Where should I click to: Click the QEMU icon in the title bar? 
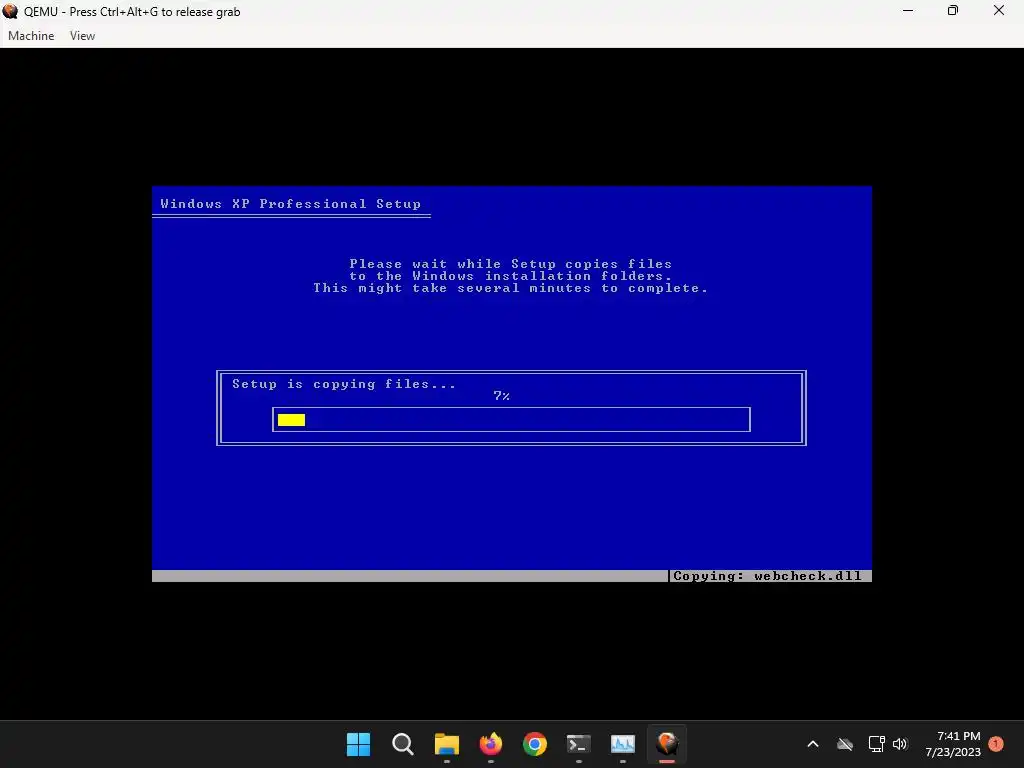[10, 11]
